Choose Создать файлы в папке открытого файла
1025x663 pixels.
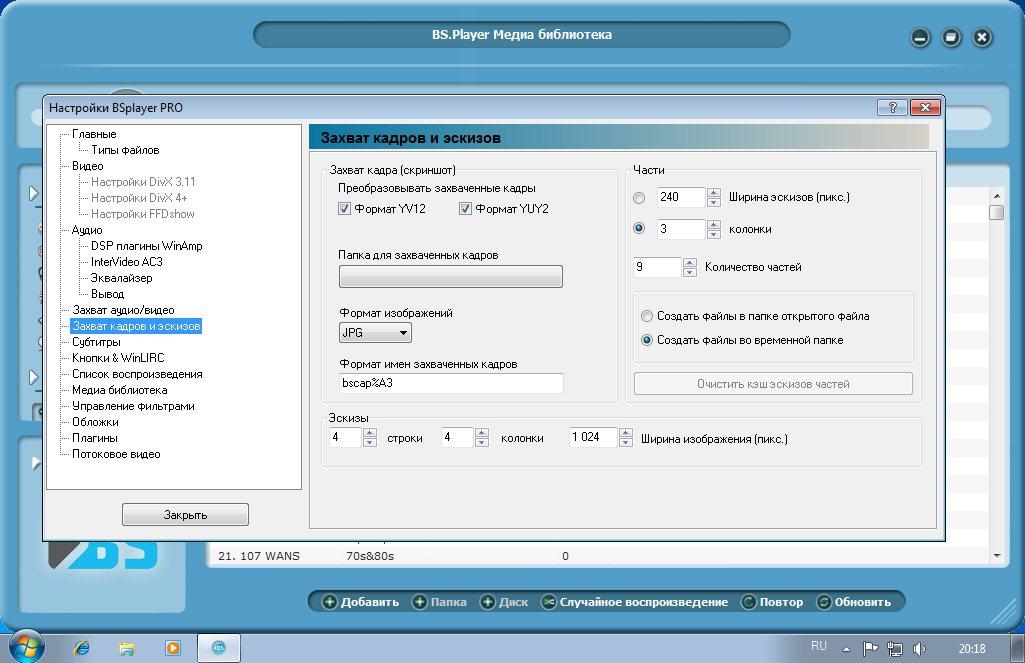pos(647,316)
